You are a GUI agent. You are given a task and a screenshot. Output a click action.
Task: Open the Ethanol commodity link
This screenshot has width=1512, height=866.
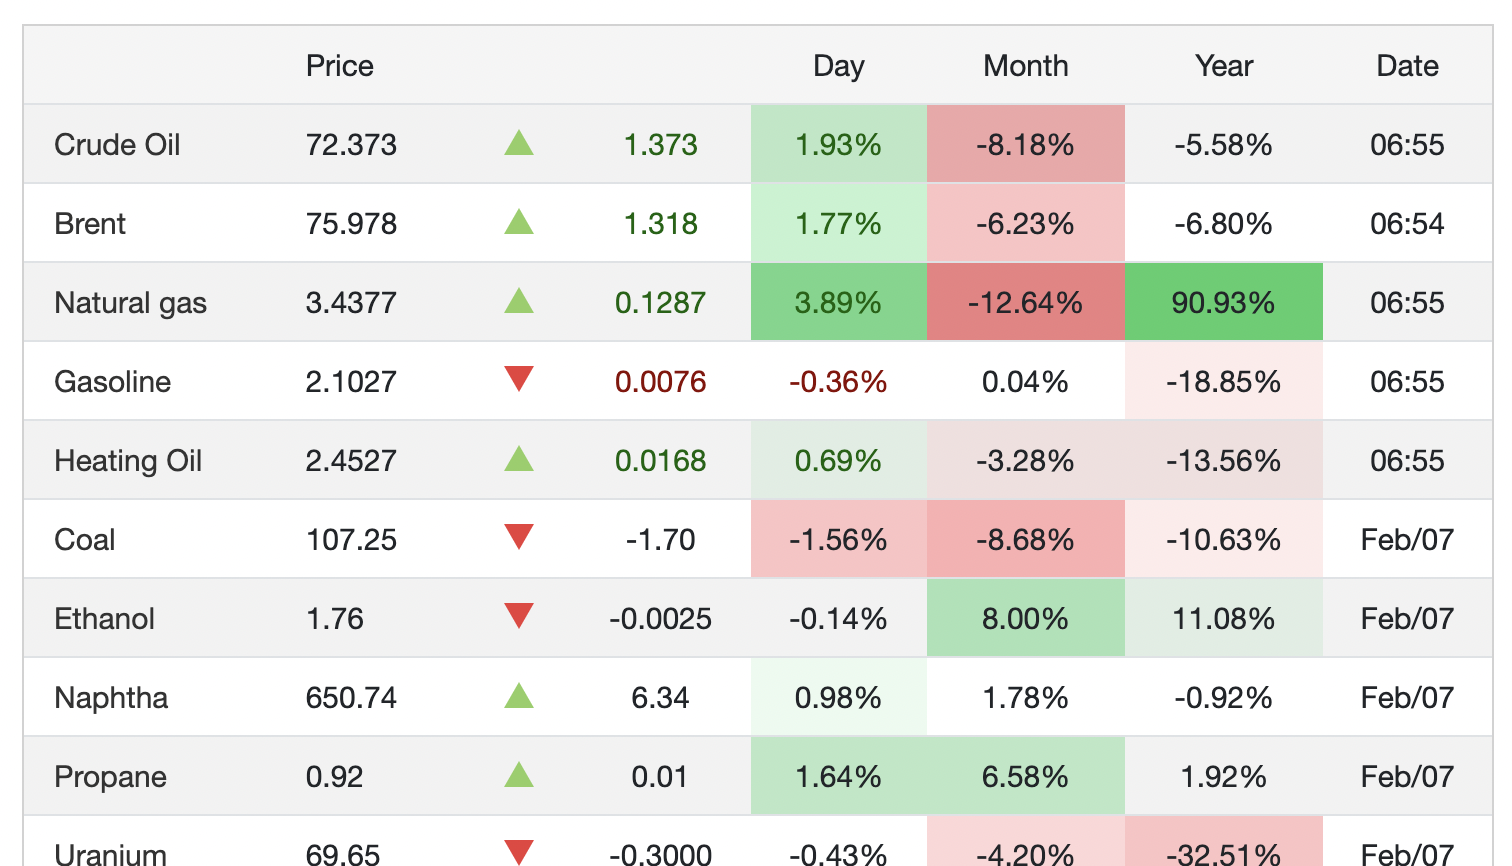(104, 619)
